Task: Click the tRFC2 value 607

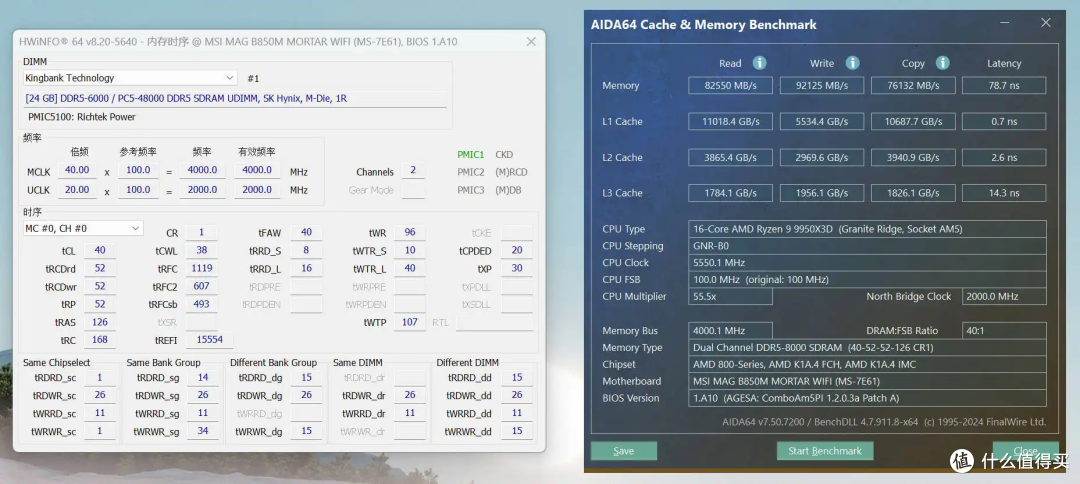Action: [202, 286]
